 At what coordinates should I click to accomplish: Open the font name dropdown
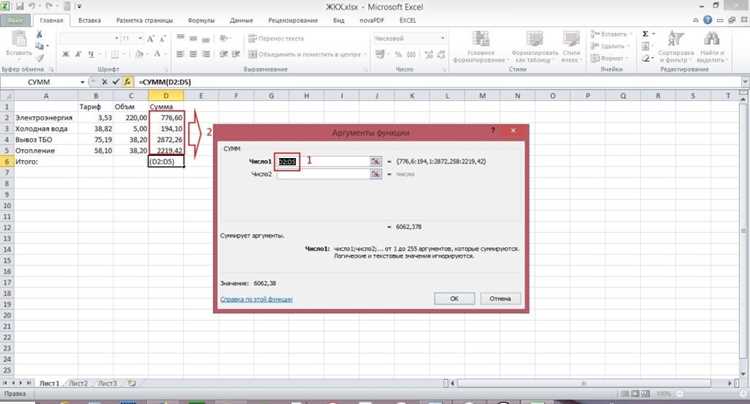click(116, 38)
